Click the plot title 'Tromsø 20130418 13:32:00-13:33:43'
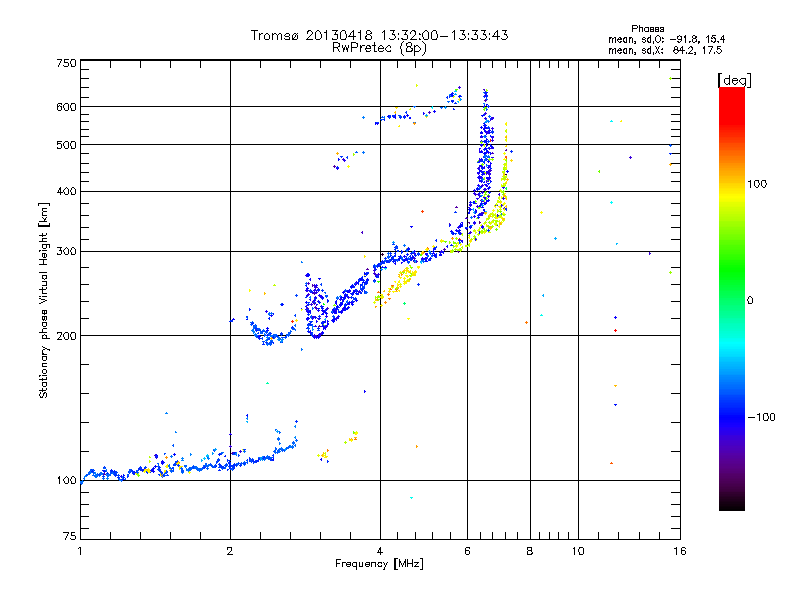This screenshot has width=800, height=600. click(x=379, y=35)
